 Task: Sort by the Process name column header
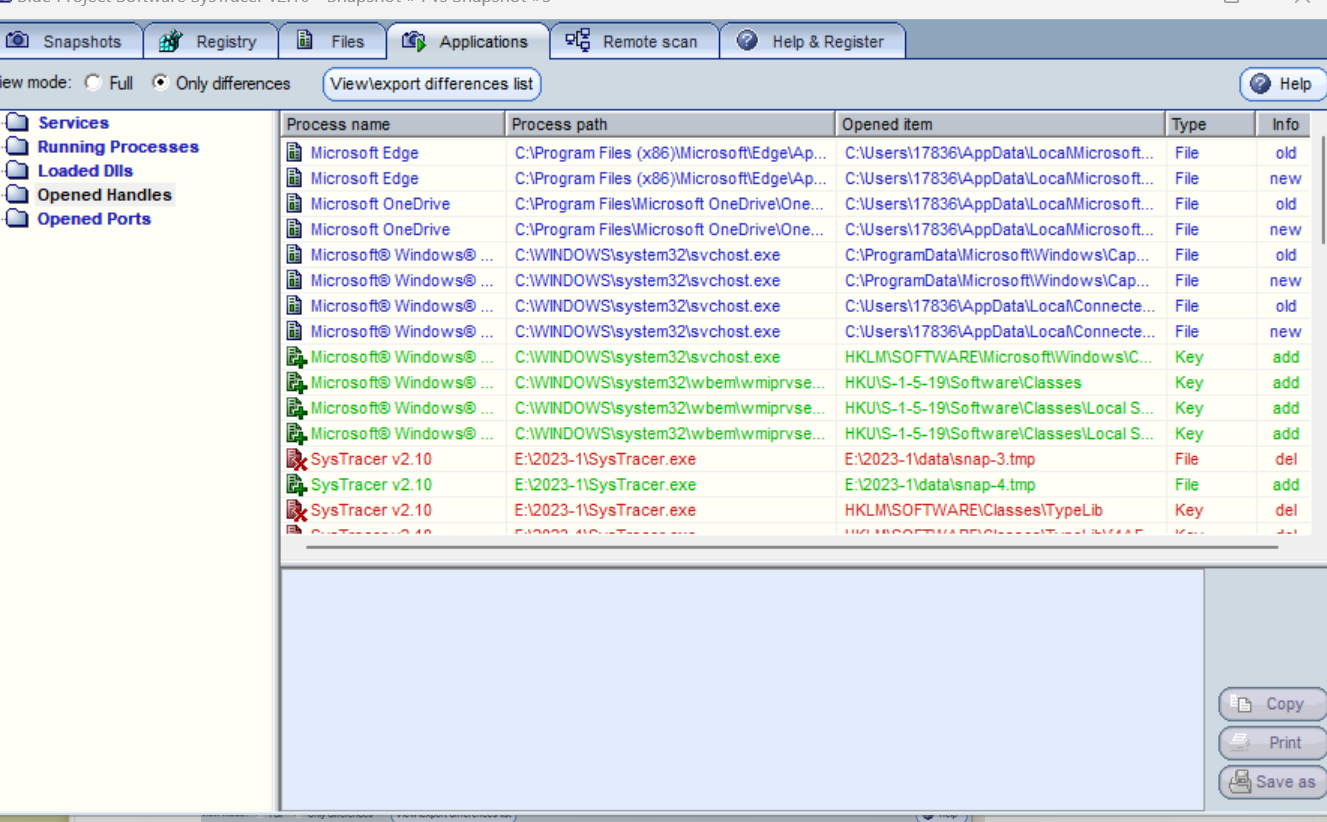tap(393, 124)
